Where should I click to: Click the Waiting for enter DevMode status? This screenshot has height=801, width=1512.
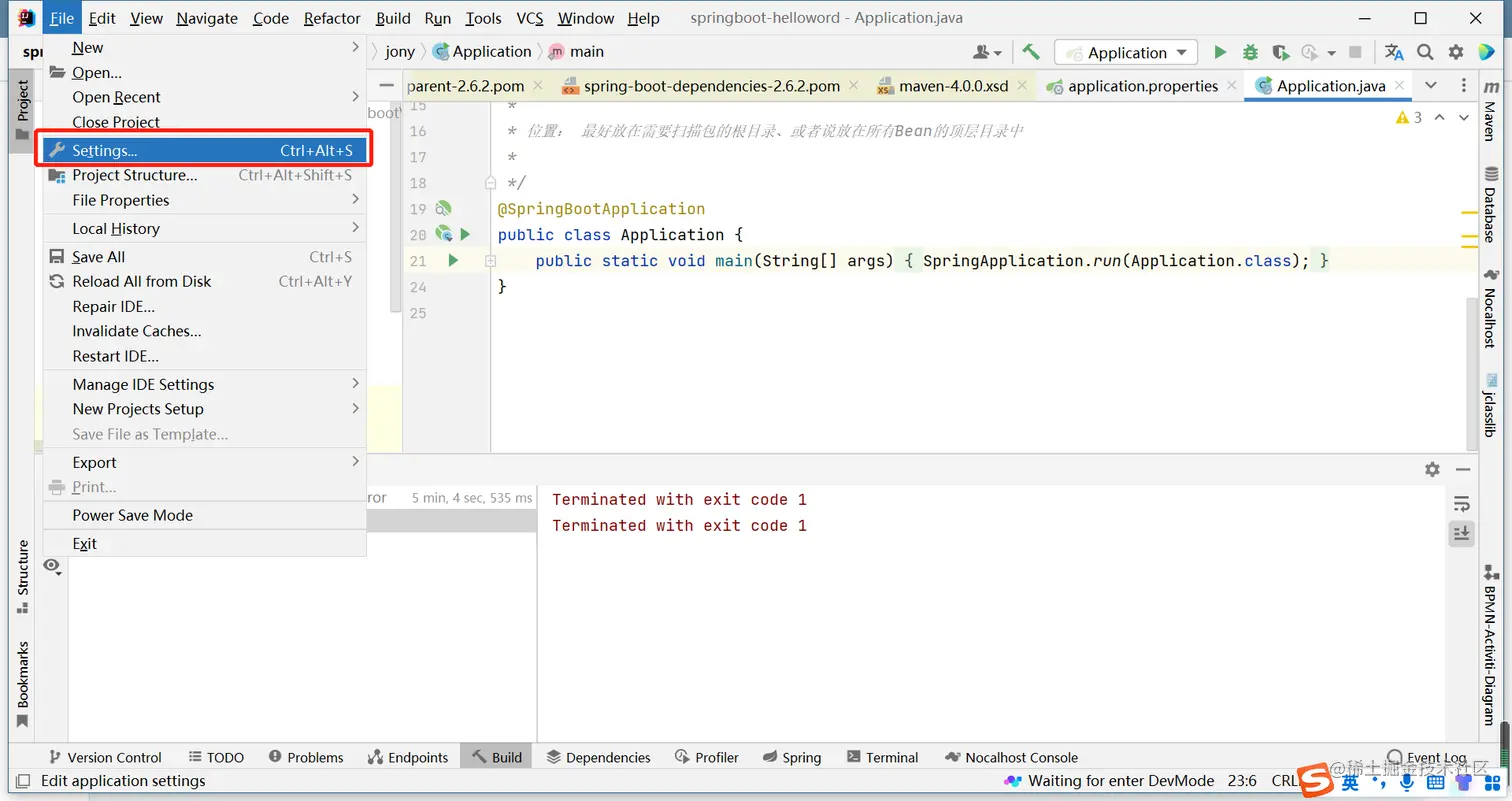tap(1109, 781)
